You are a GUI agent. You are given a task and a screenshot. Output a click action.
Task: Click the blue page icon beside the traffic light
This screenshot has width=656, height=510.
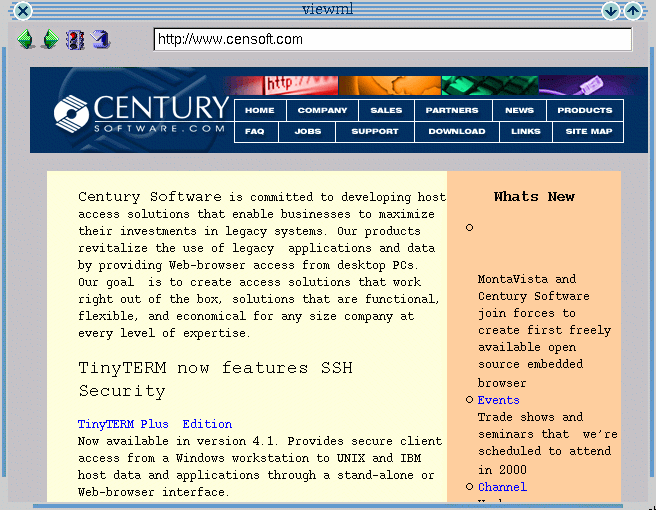pos(100,39)
